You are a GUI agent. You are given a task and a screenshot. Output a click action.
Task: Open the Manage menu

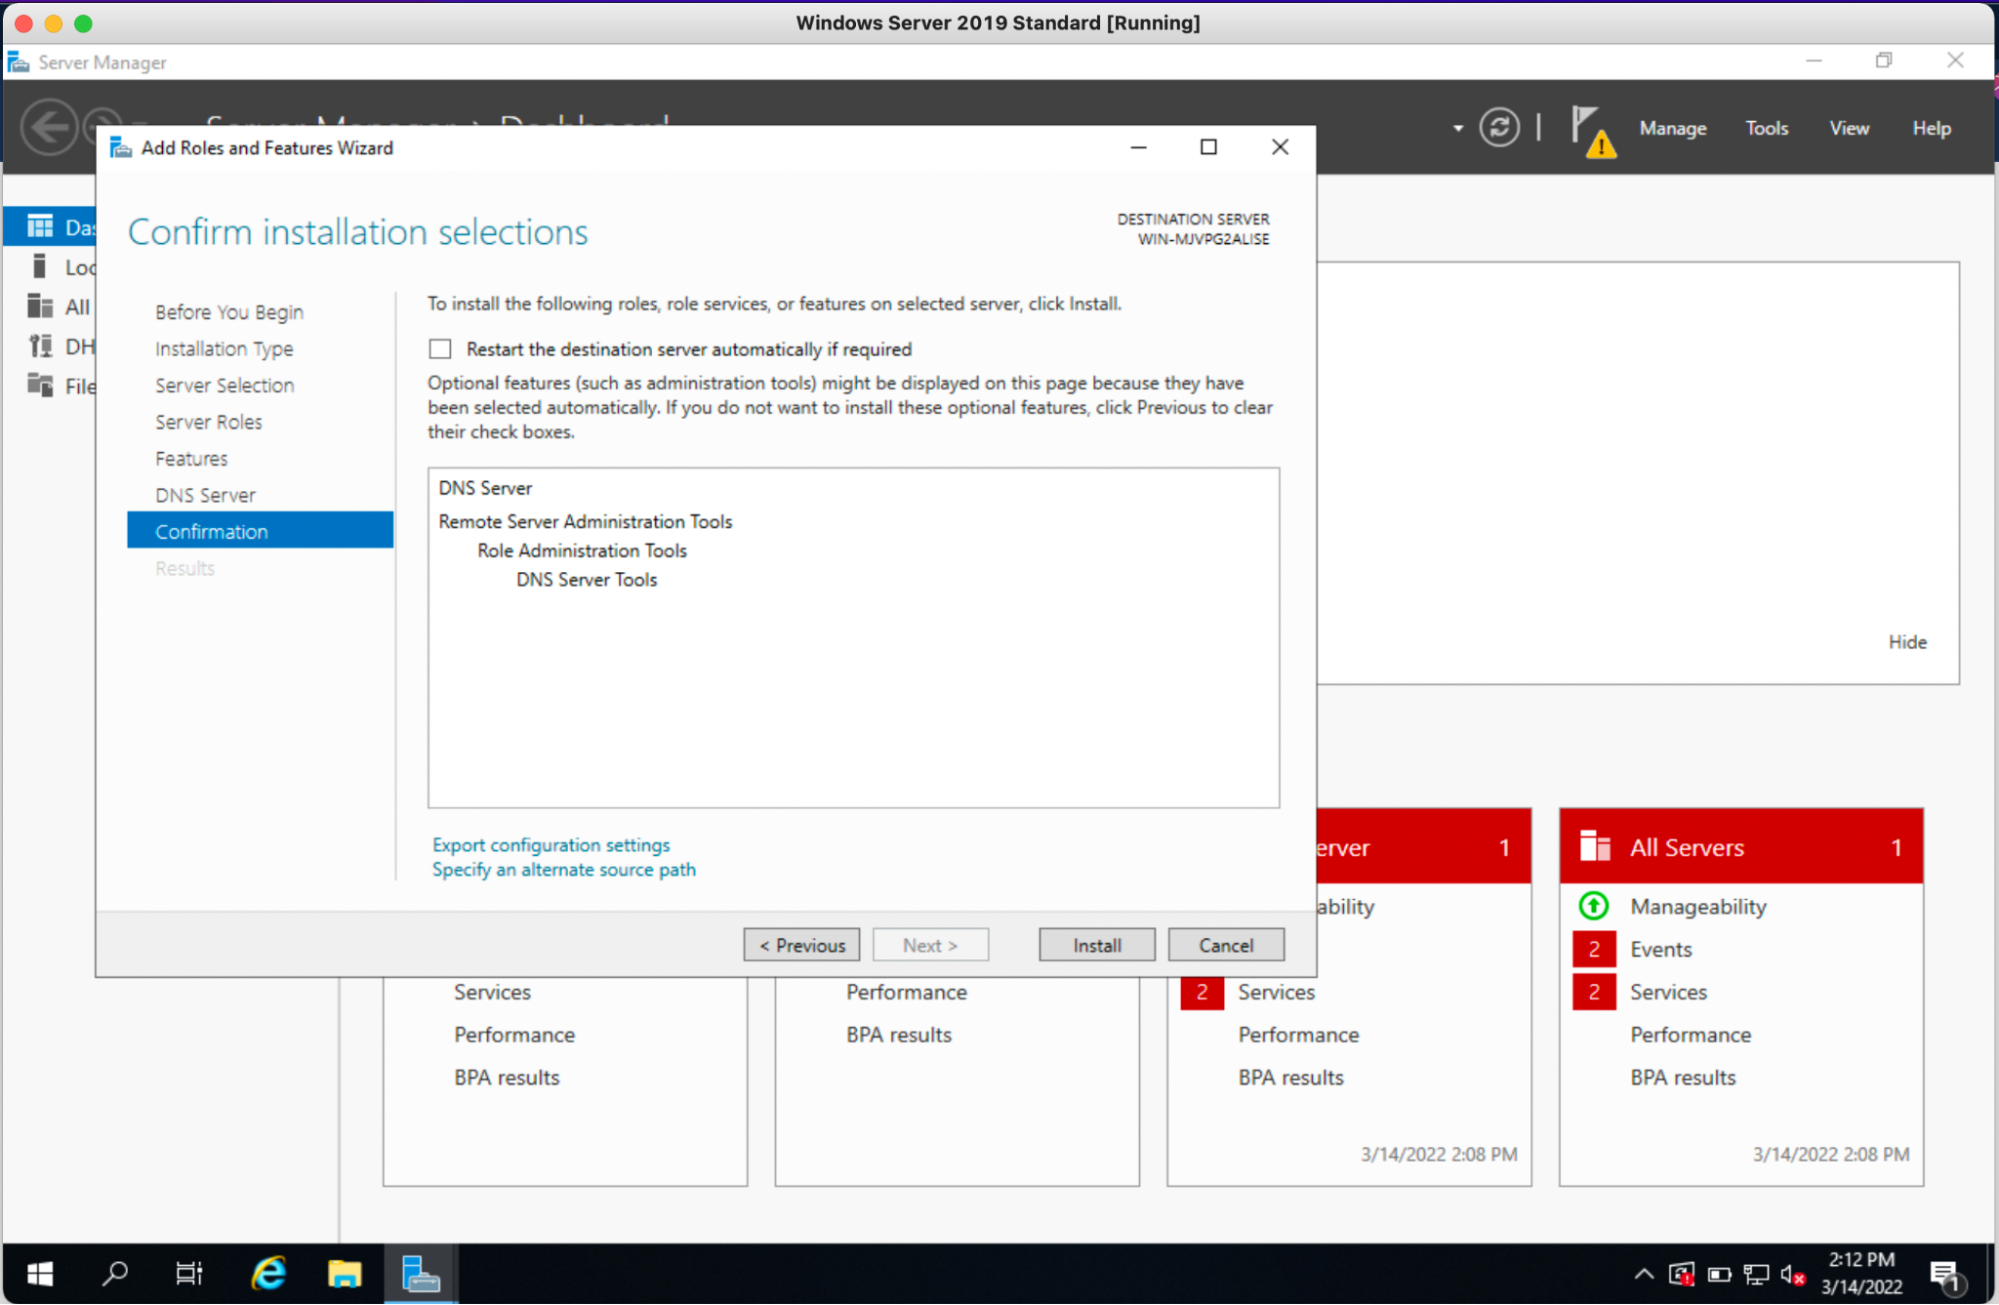coord(1671,127)
